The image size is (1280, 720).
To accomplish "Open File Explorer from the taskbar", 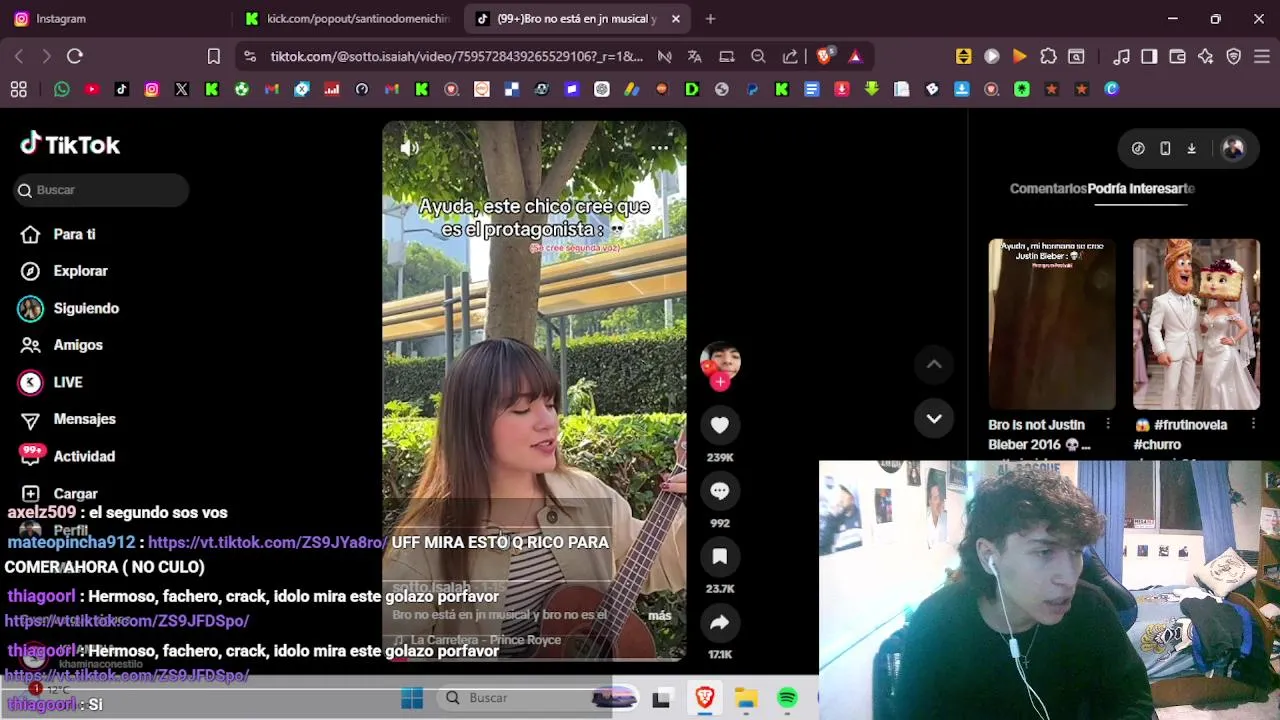I will 746,698.
